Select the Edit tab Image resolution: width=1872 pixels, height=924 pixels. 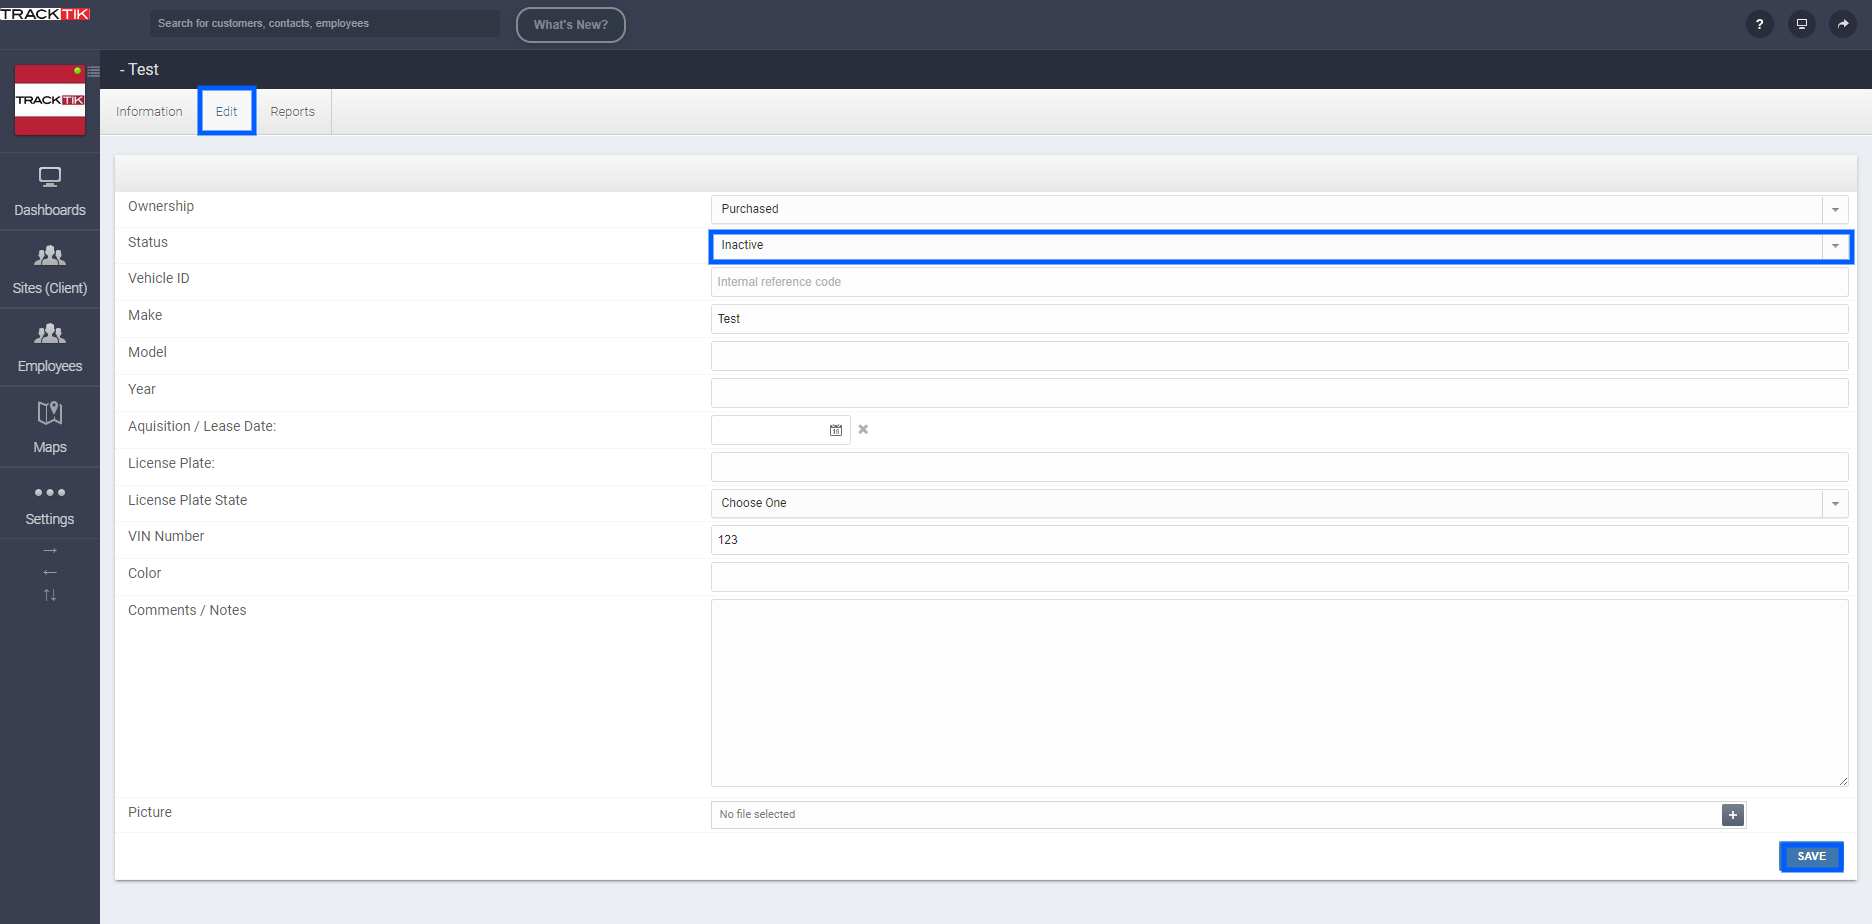(227, 112)
